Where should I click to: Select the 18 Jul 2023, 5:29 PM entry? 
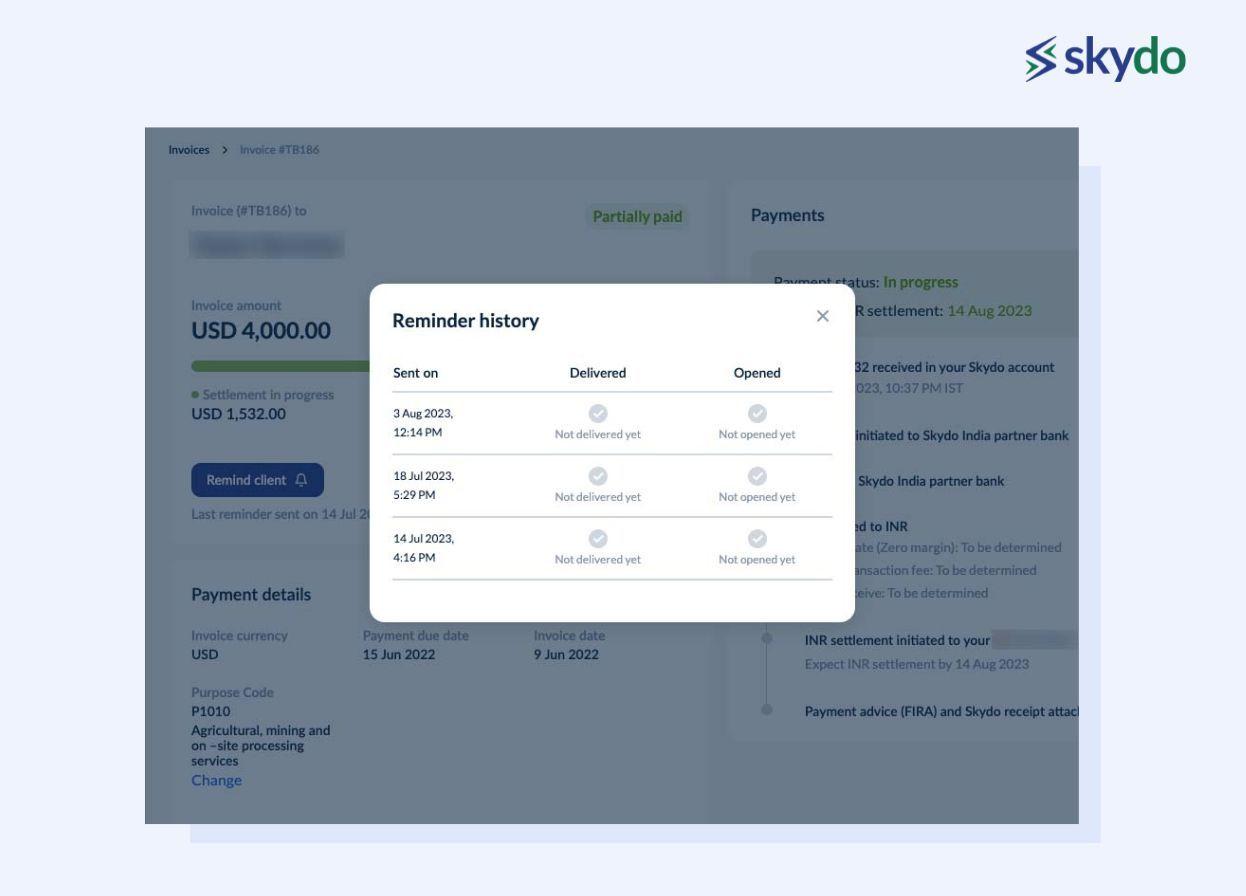[423, 485]
